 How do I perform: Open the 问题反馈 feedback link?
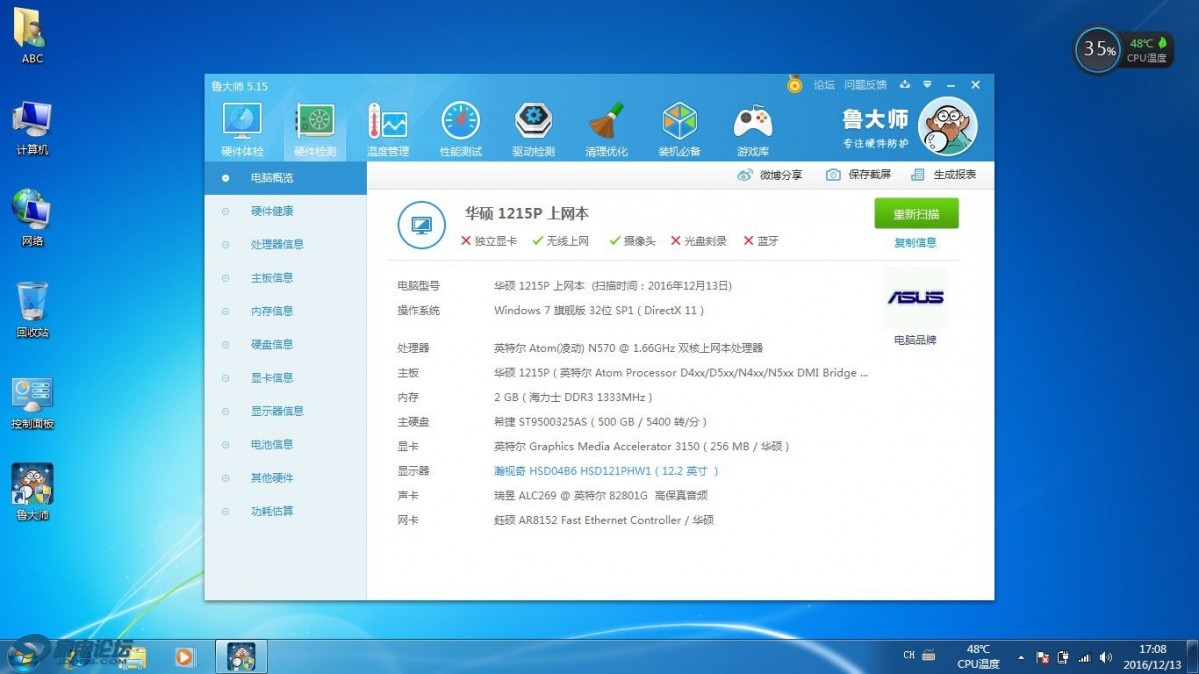pos(865,85)
